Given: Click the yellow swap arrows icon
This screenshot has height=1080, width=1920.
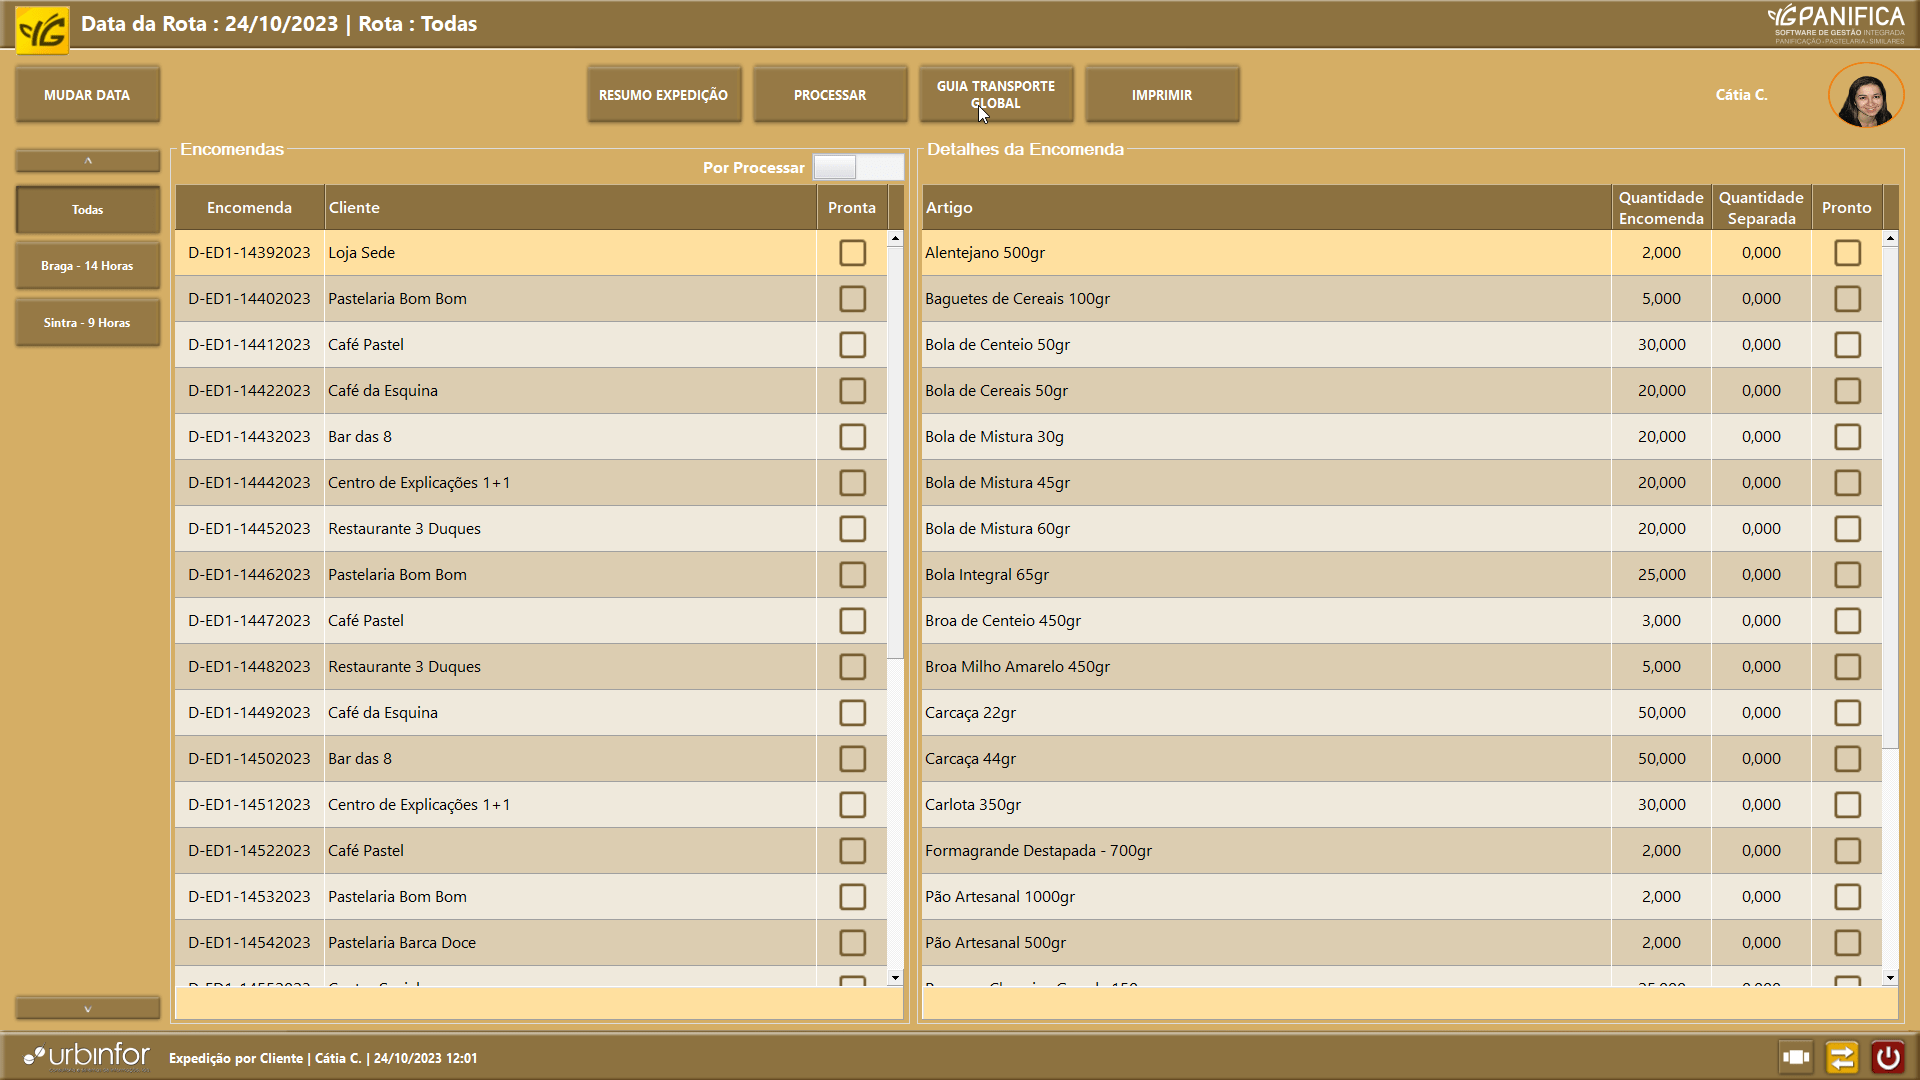Looking at the screenshot, I should coord(1841,1057).
